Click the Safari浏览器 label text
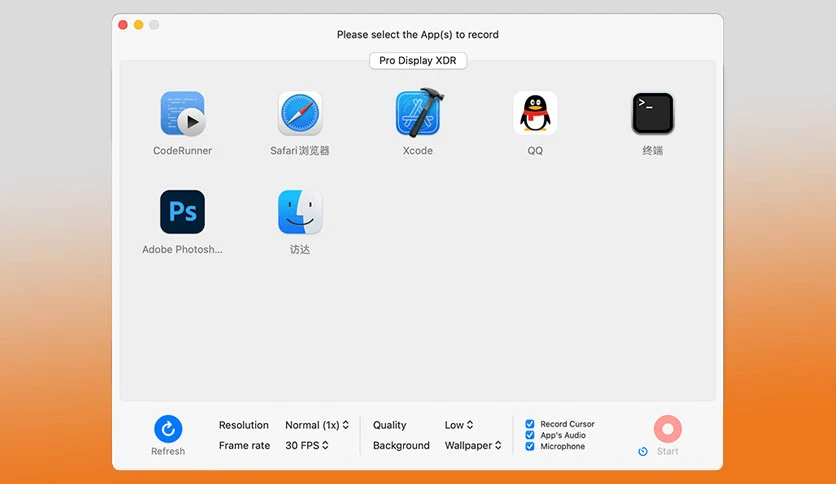This screenshot has height=484, width=836. [x=300, y=151]
